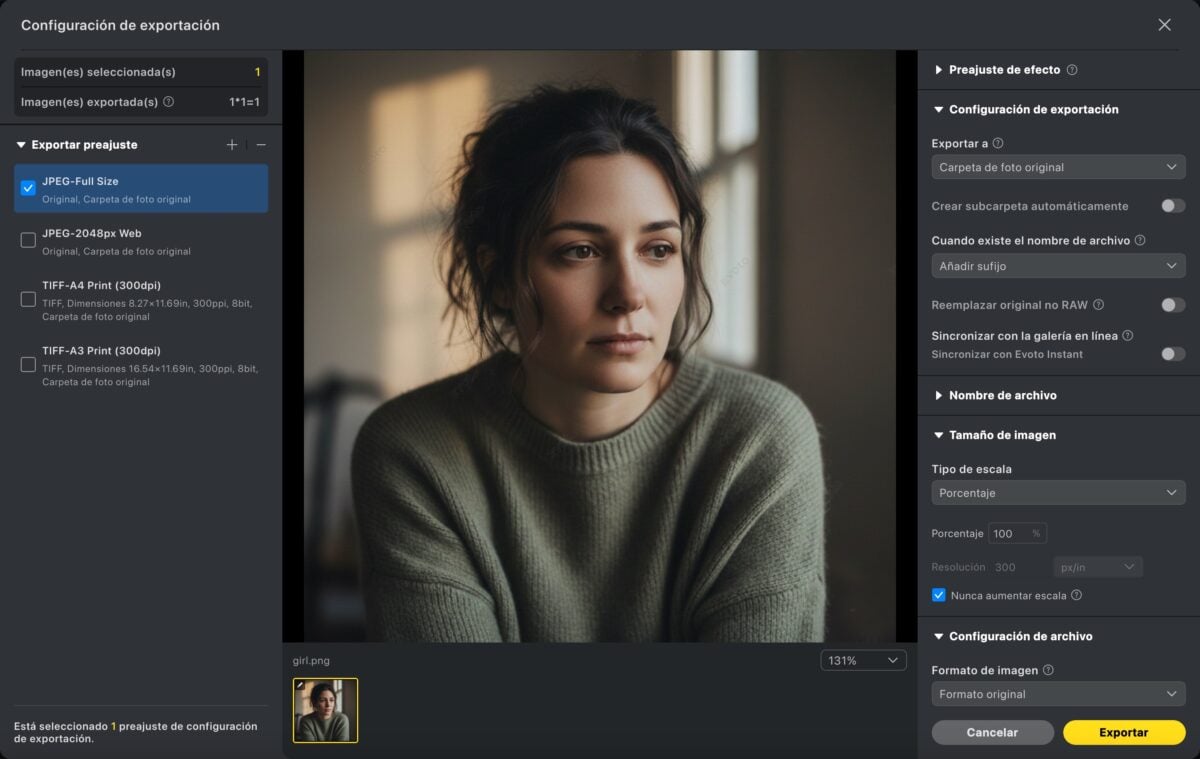The image size is (1200, 759).
Task: Enable Crear subcarpeta automáticamente toggle
Action: click(x=1172, y=206)
